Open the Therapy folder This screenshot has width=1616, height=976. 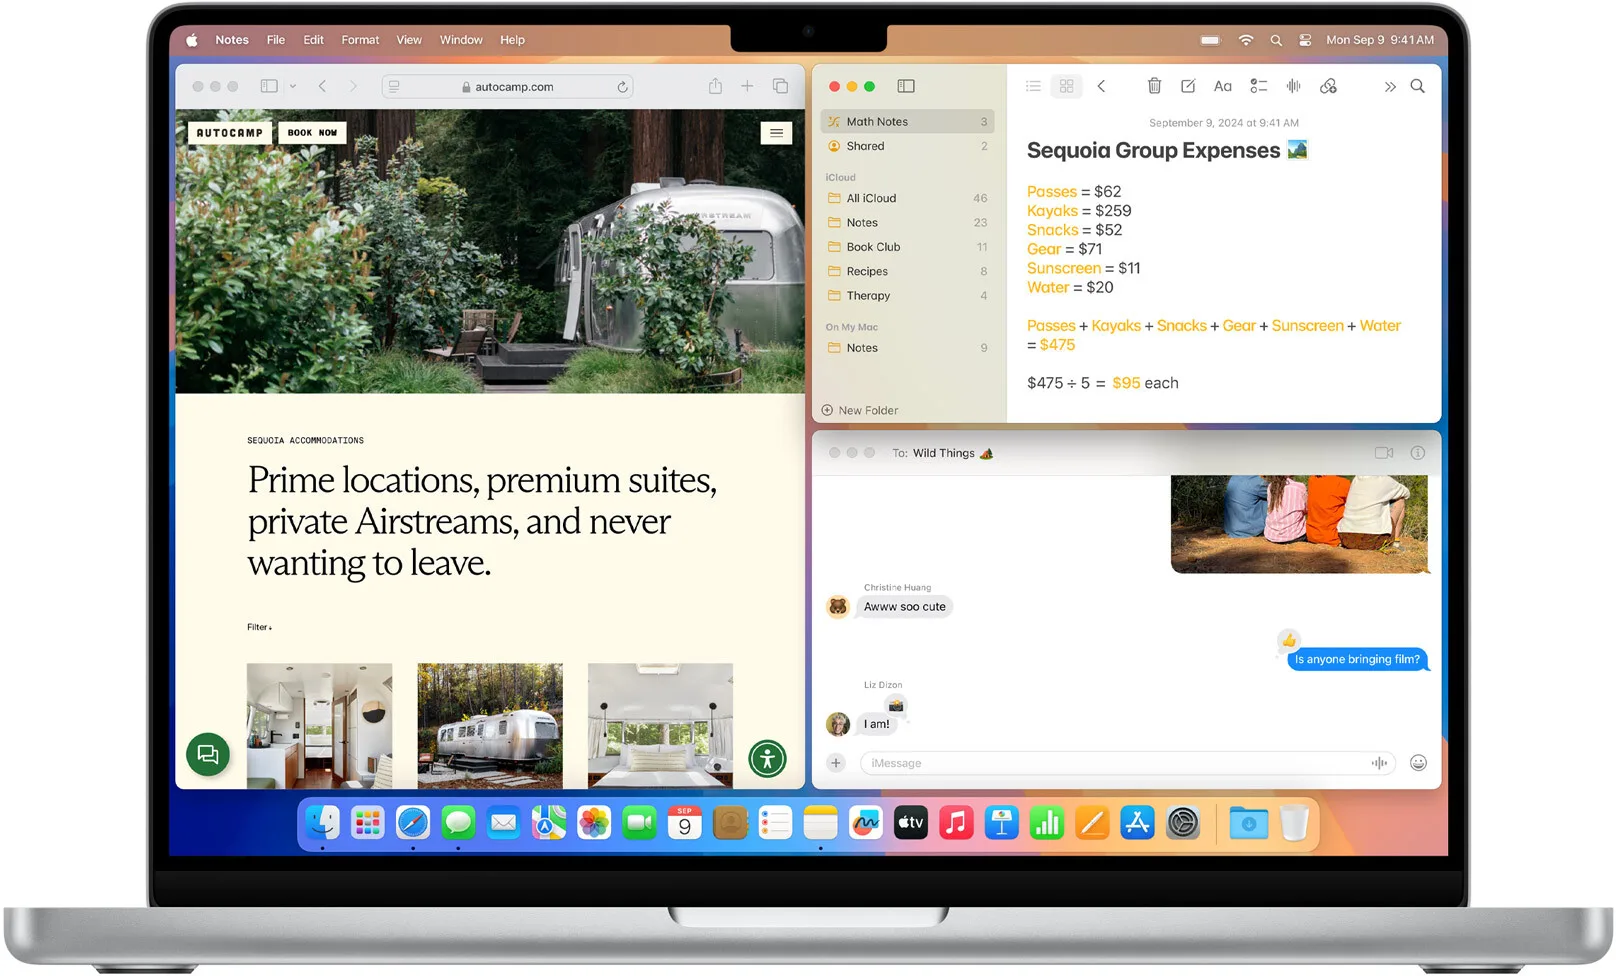(907, 296)
